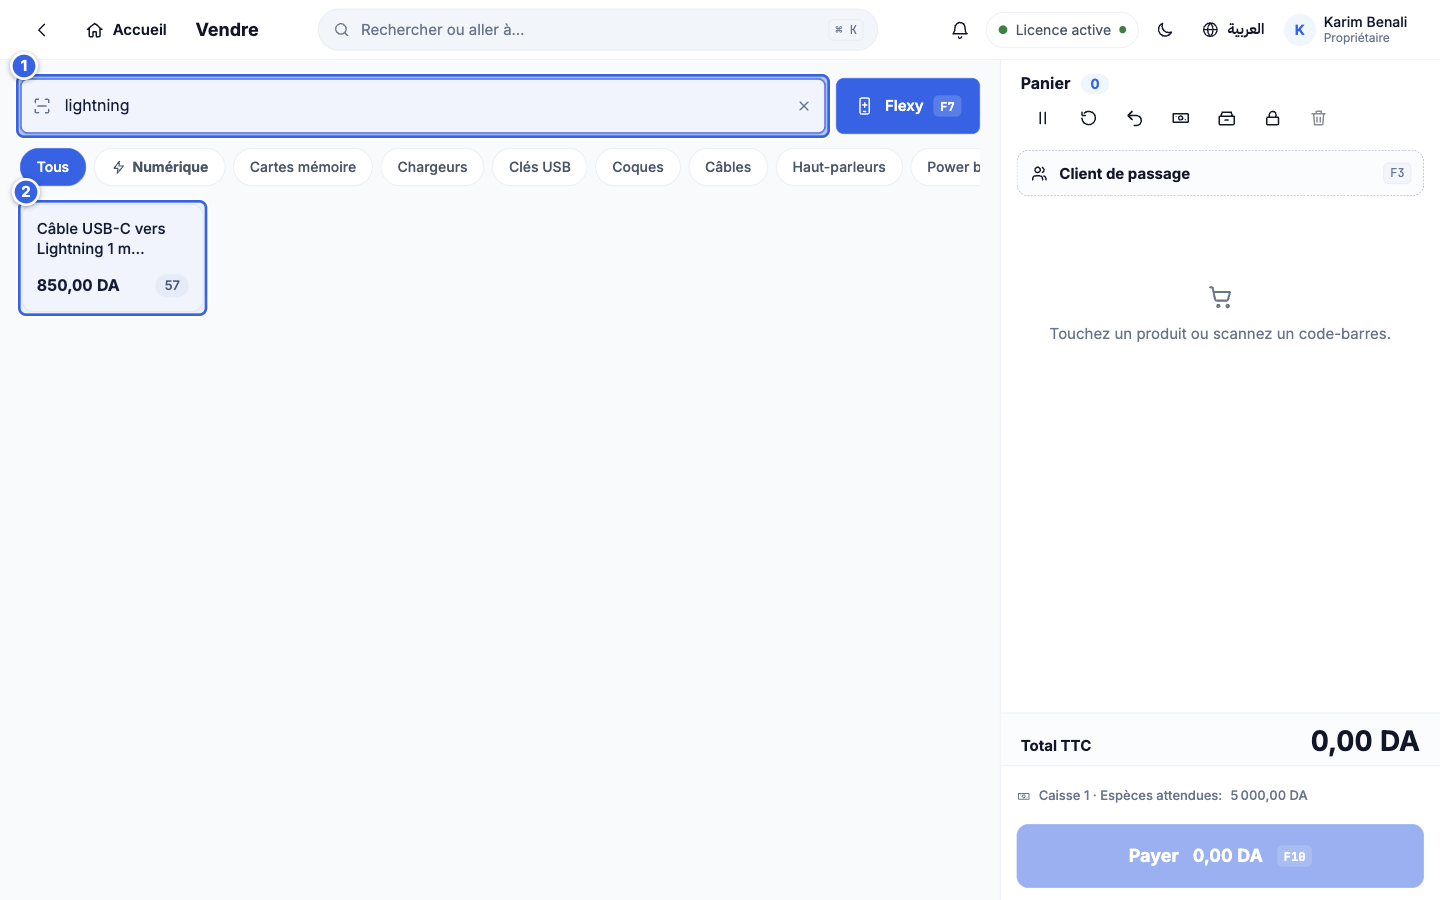Click the Payer 0,00 DA button
This screenshot has width=1440, height=900.
1220,856
